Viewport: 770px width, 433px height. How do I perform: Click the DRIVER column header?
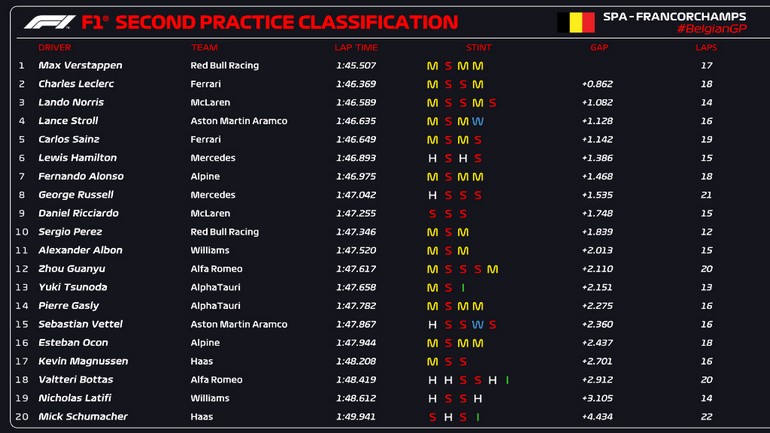pyautogui.click(x=54, y=47)
